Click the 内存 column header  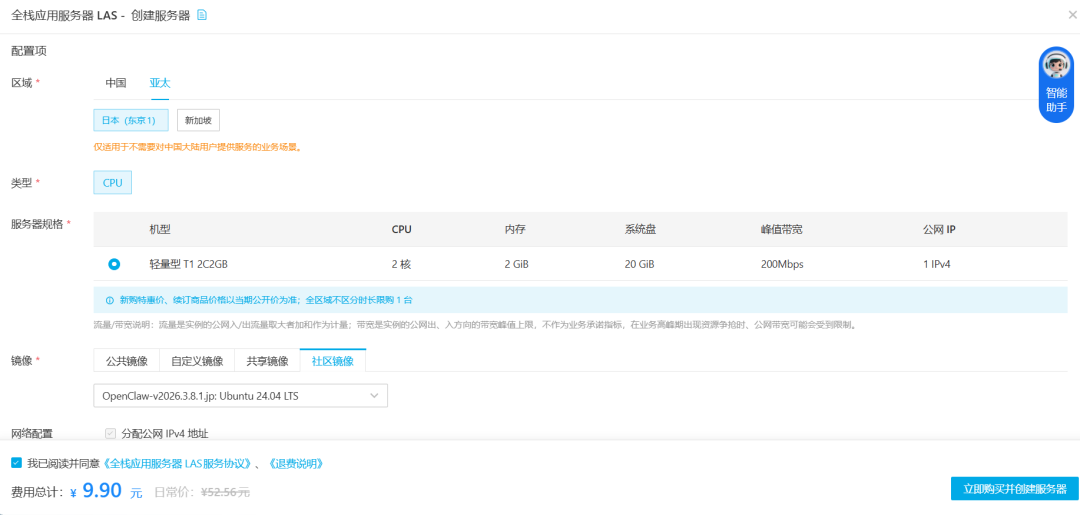point(515,229)
